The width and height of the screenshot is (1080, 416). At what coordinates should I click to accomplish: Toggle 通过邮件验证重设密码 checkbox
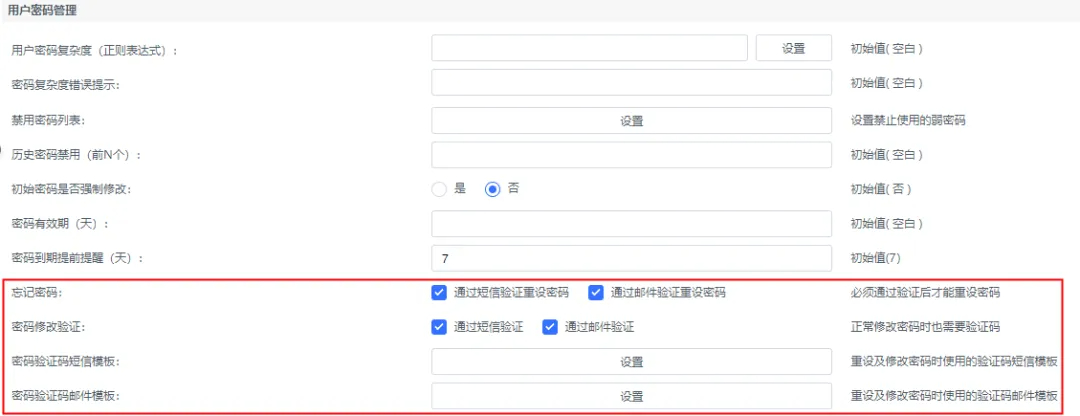[596, 292]
